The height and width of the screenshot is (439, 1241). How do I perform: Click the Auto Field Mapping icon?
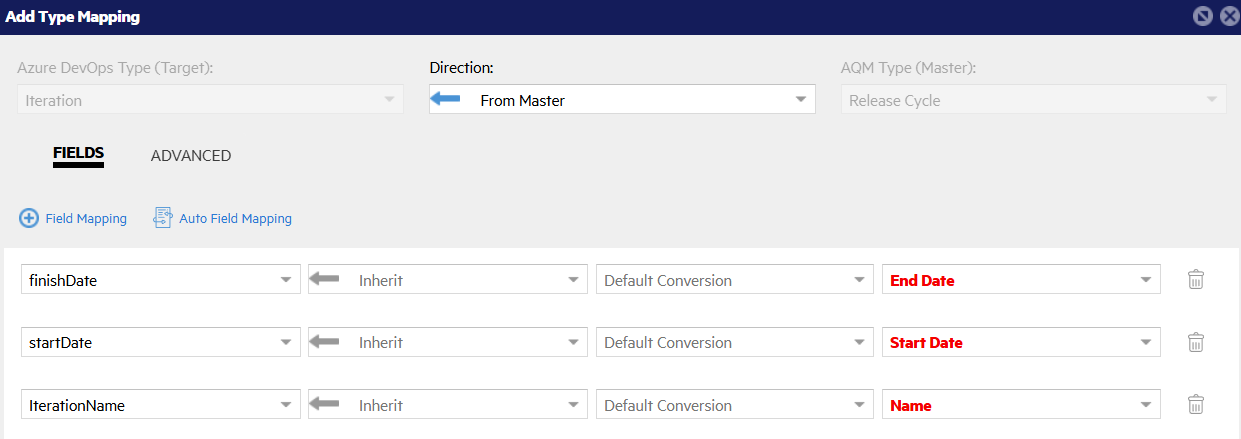[x=162, y=218]
